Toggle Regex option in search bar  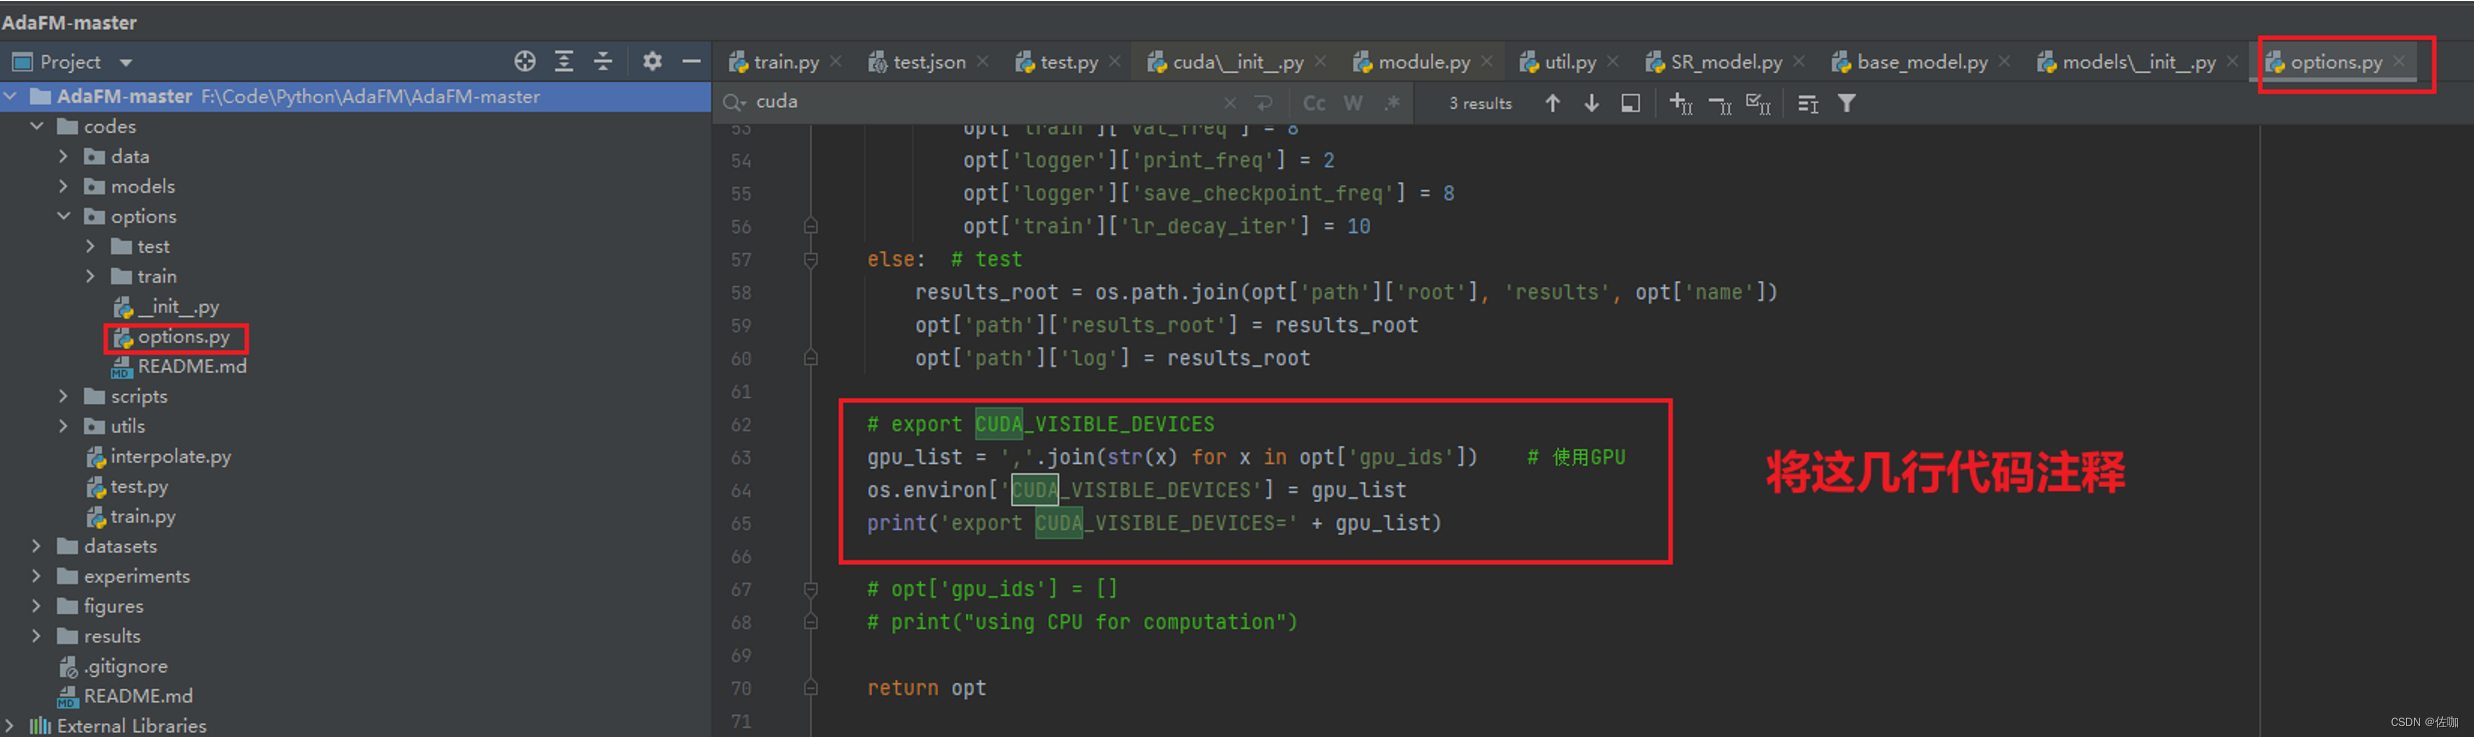click(1392, 103)
